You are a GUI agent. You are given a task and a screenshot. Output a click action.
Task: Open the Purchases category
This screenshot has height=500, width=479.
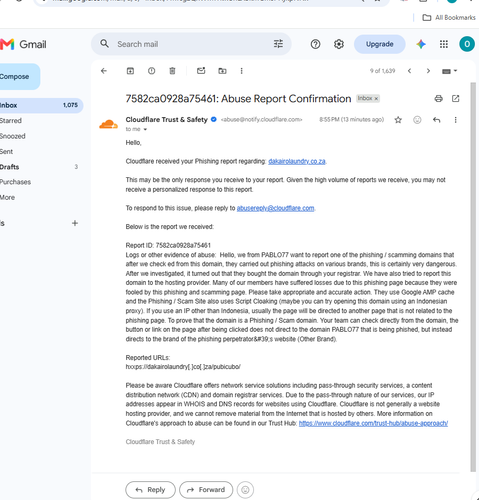15,182
